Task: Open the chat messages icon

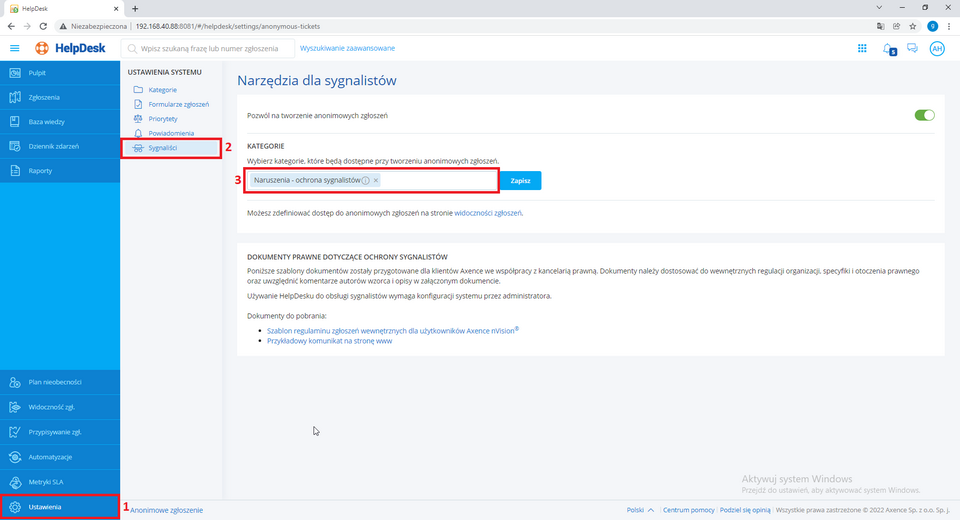Action: coord(912,48)
